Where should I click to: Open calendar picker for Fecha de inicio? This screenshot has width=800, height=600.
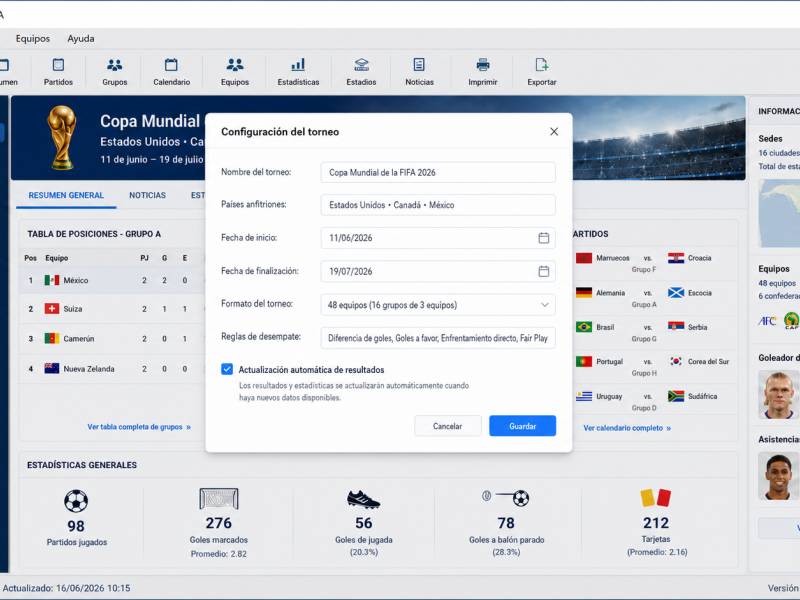544,238
